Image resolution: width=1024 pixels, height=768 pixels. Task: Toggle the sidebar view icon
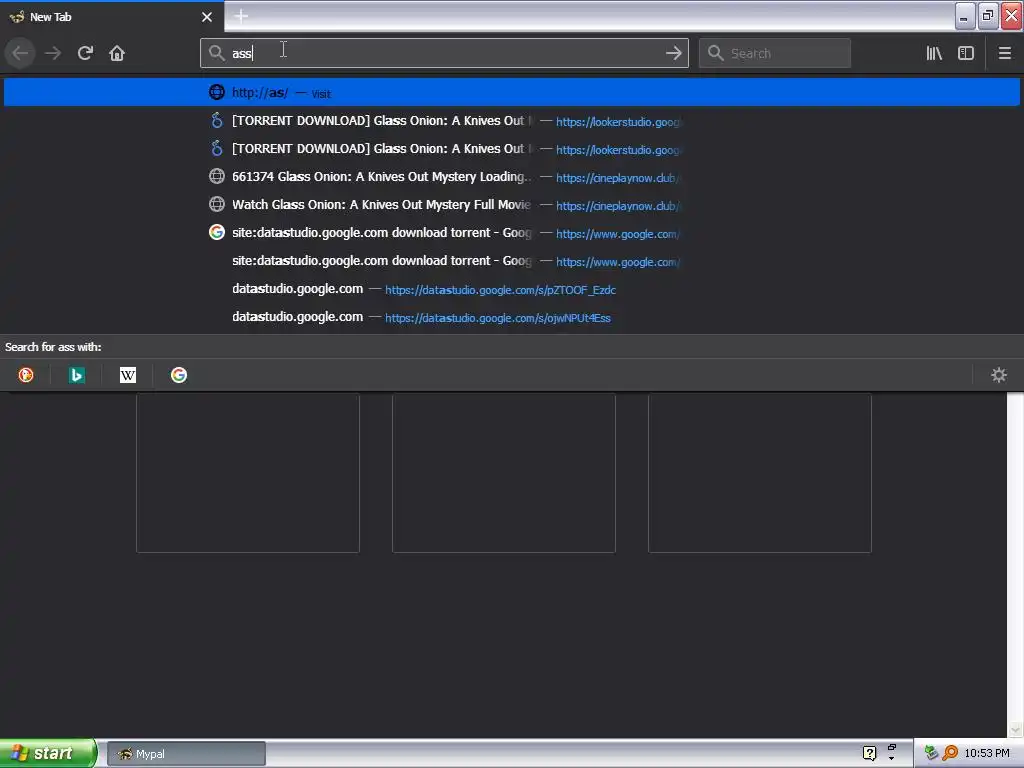tap(966, 53)
